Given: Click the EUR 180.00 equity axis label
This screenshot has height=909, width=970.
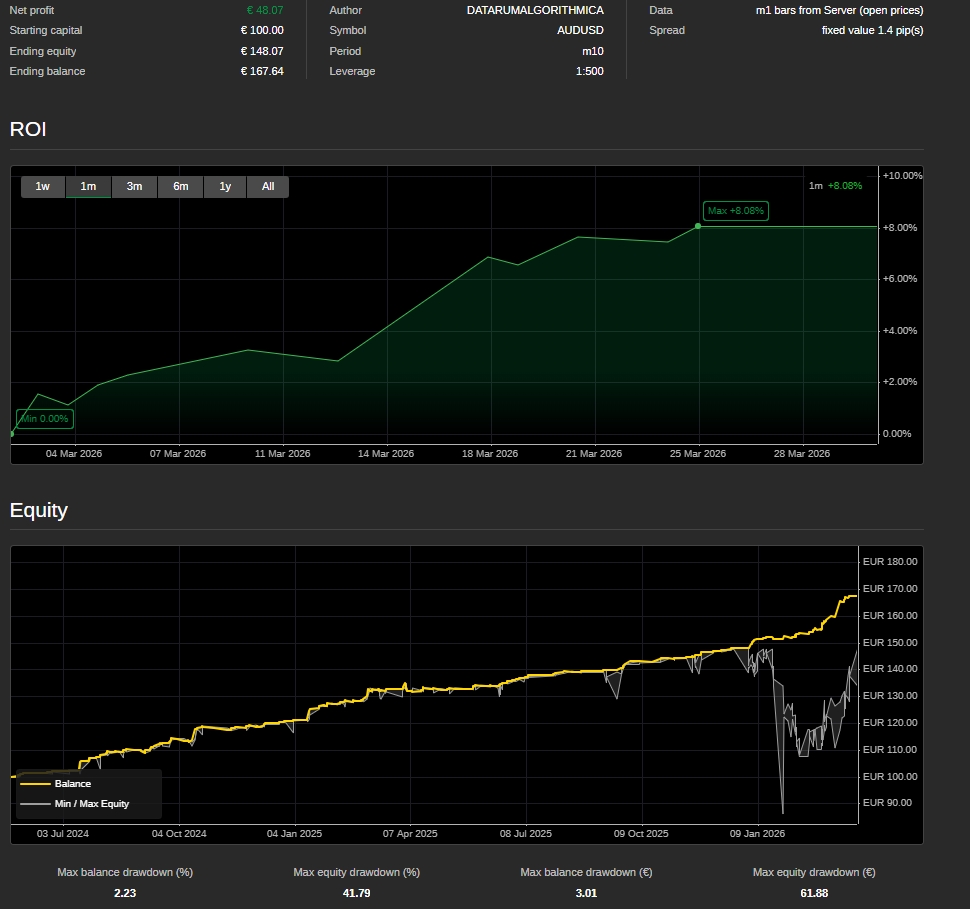Looking at the screenshot, I should 889,562.
